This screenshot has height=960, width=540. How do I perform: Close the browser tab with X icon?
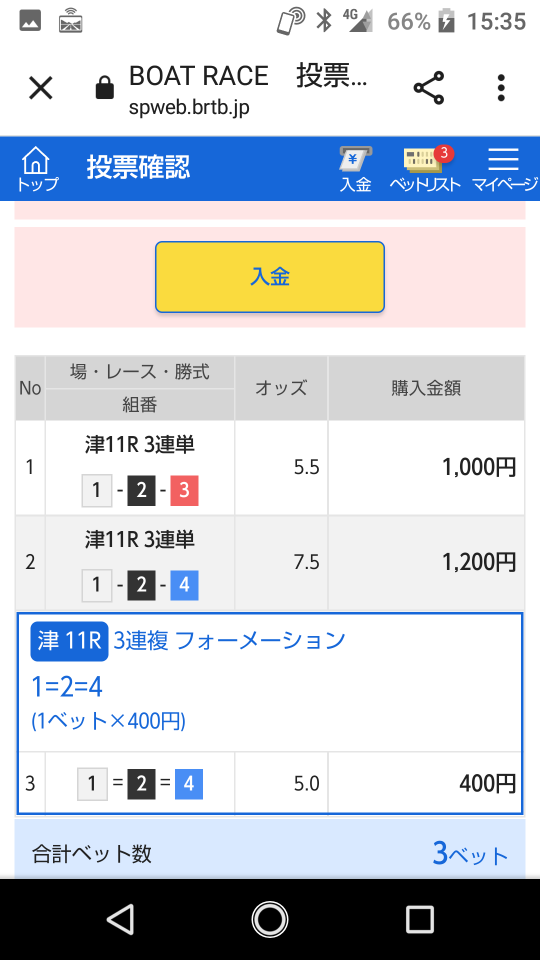point(41,89)
